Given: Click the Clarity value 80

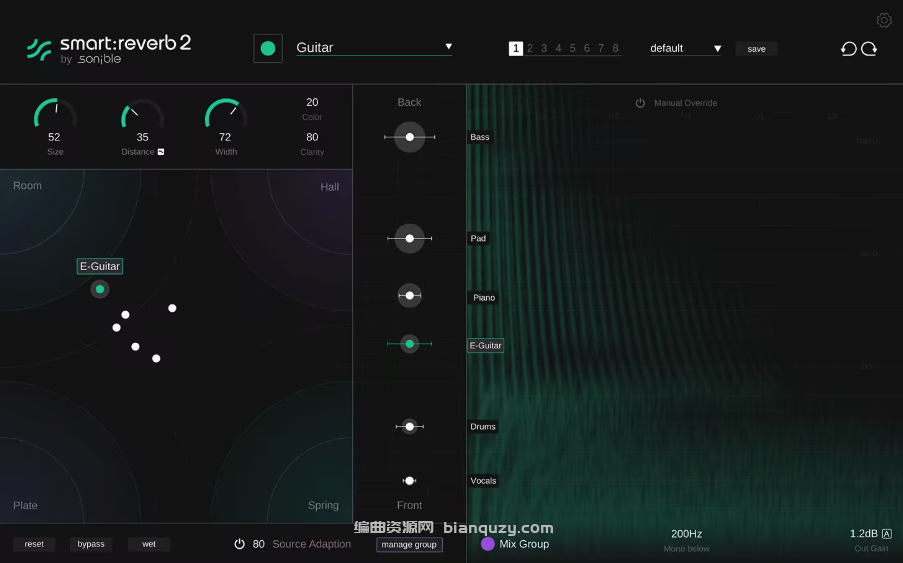Looking at the screenshot, I should pos(312,137).
